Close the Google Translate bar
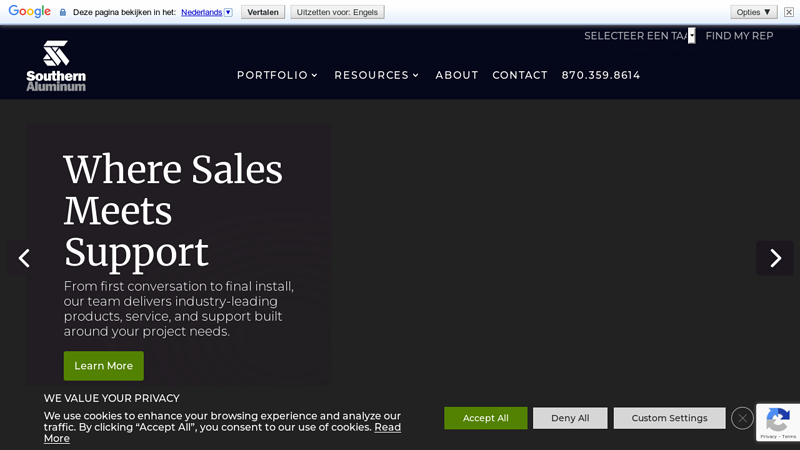Screen dimensions: 800x450 789,12
